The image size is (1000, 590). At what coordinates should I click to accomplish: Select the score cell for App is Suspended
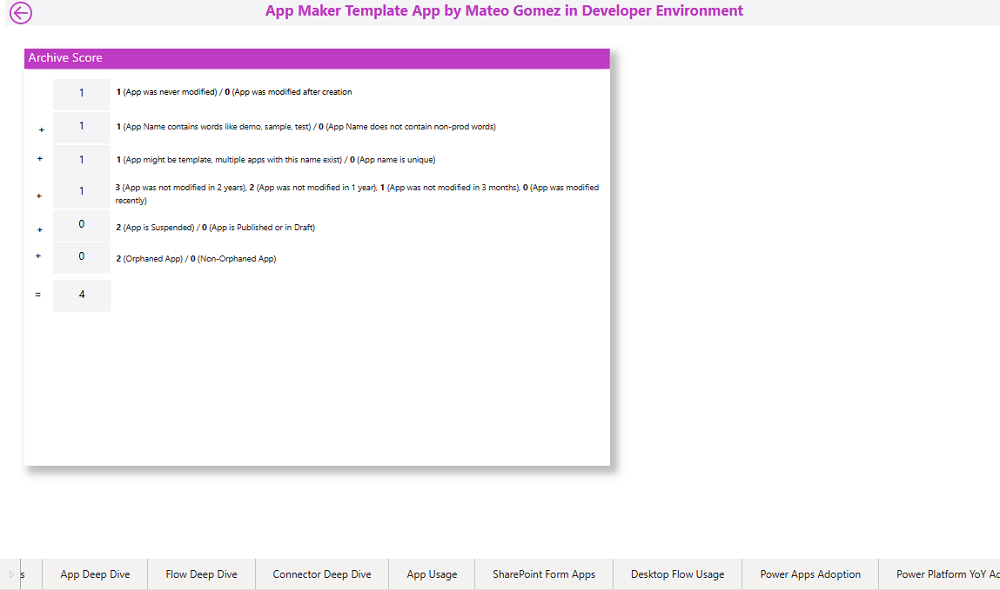point(82,225)
